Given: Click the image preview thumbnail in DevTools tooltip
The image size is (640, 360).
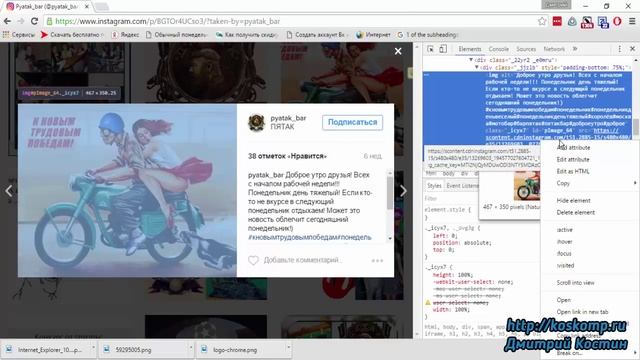Looking at the screenshot, I should click(527, 186).
